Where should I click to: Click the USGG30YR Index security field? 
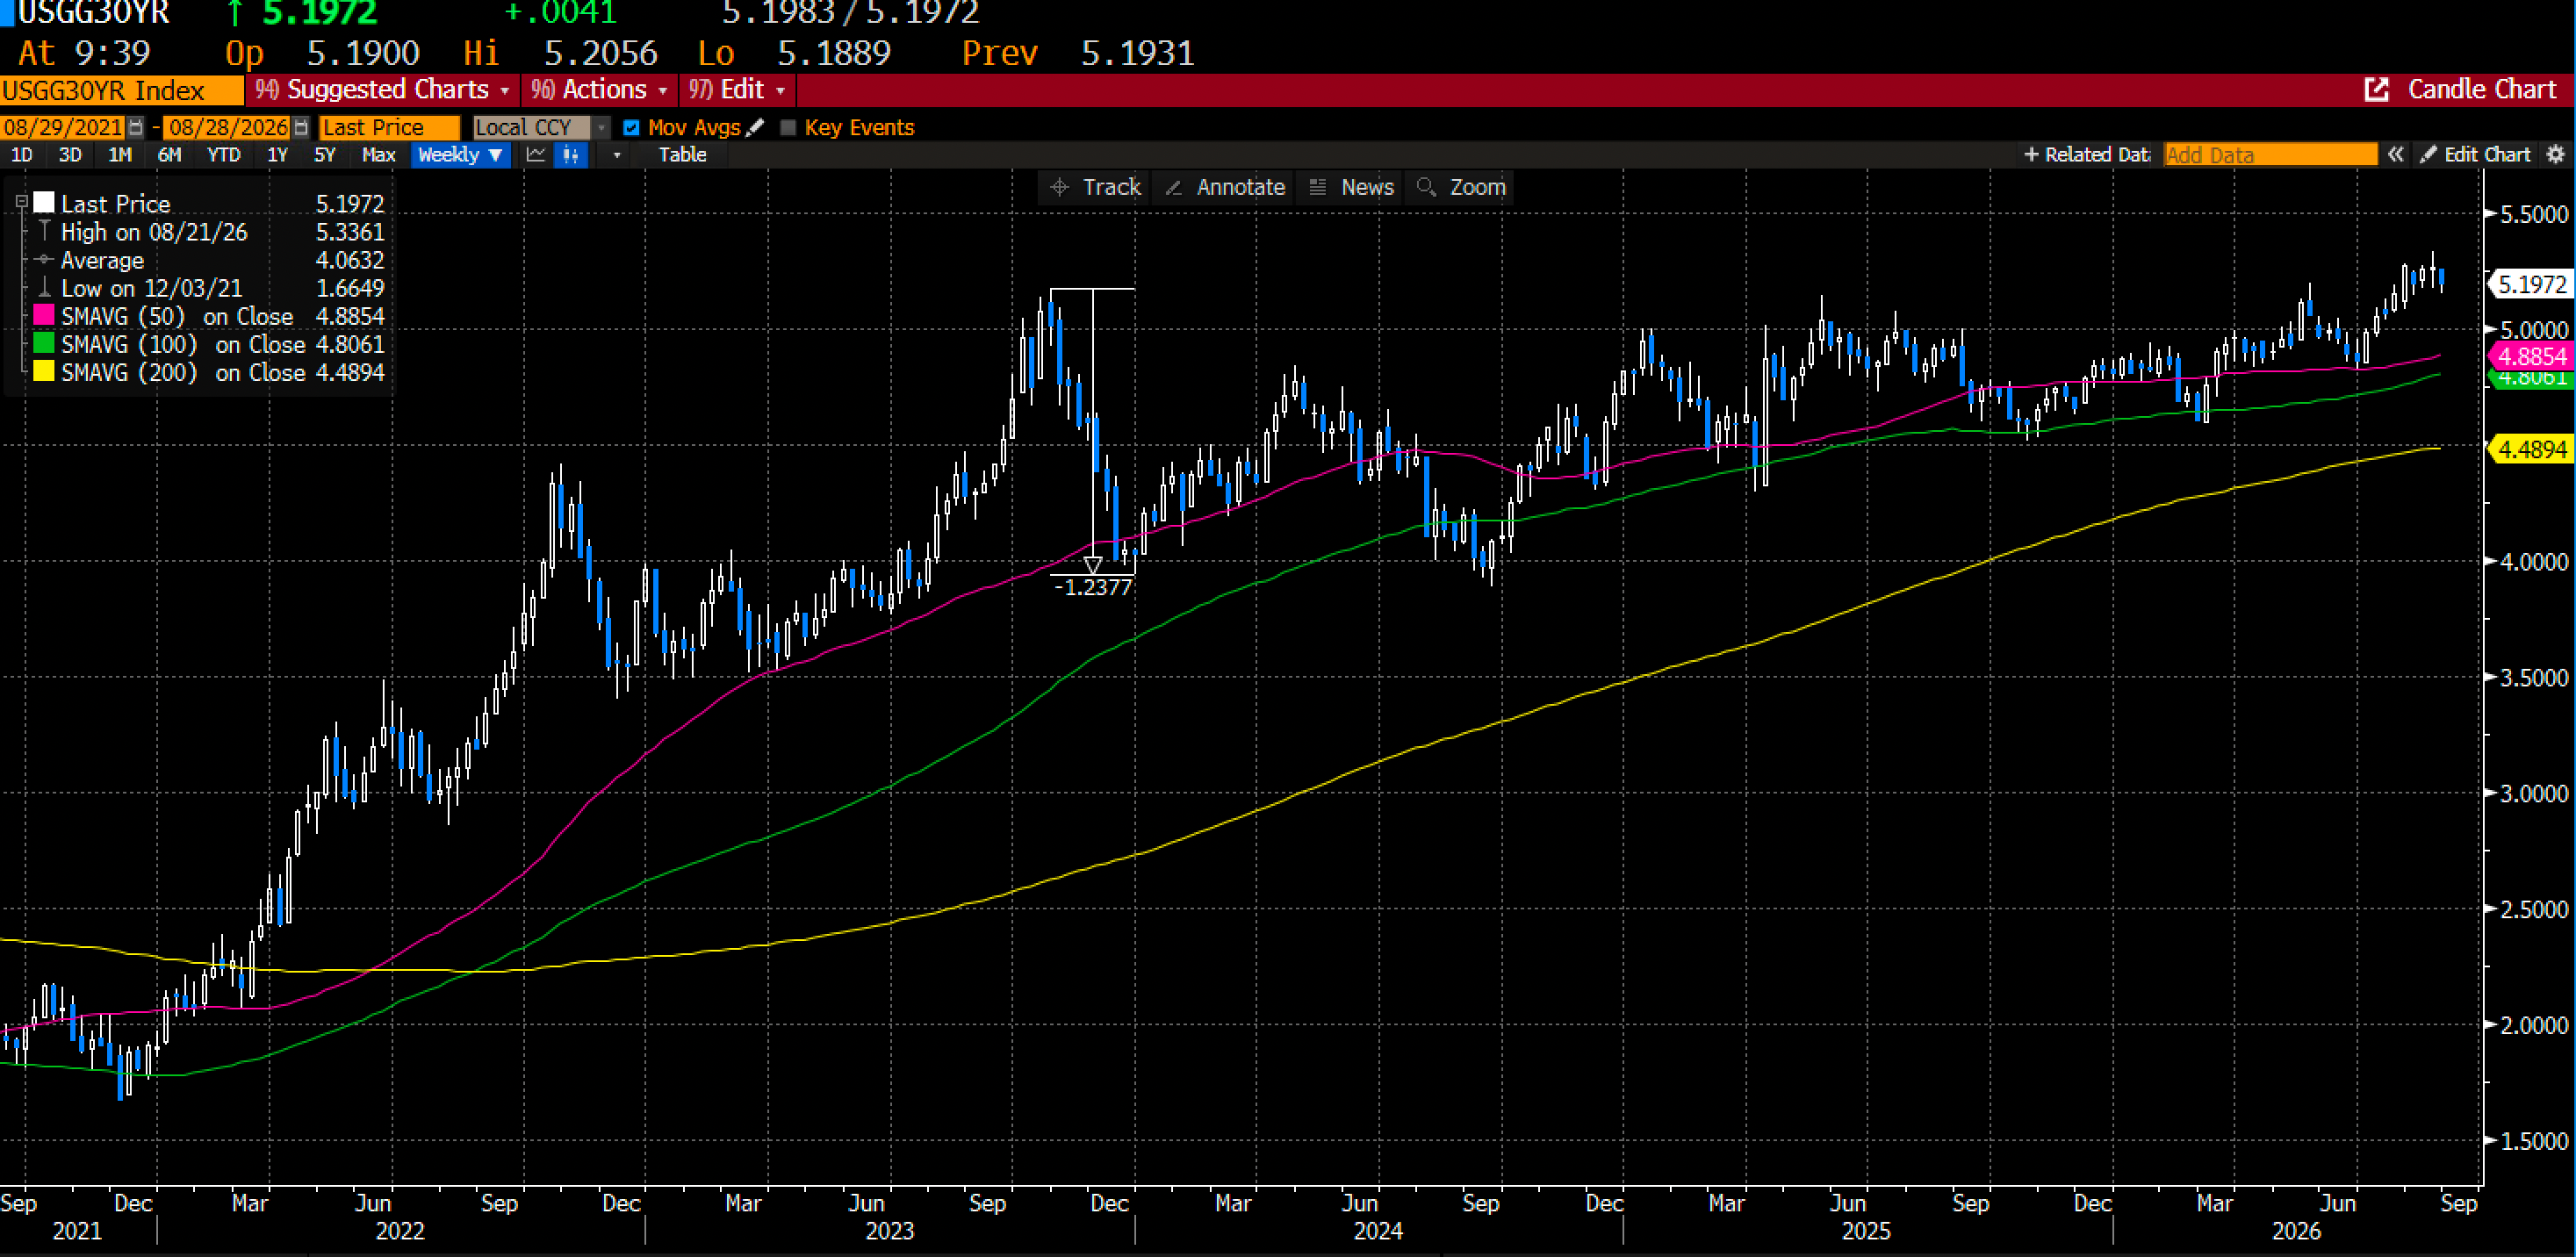(x=122, y=90)
